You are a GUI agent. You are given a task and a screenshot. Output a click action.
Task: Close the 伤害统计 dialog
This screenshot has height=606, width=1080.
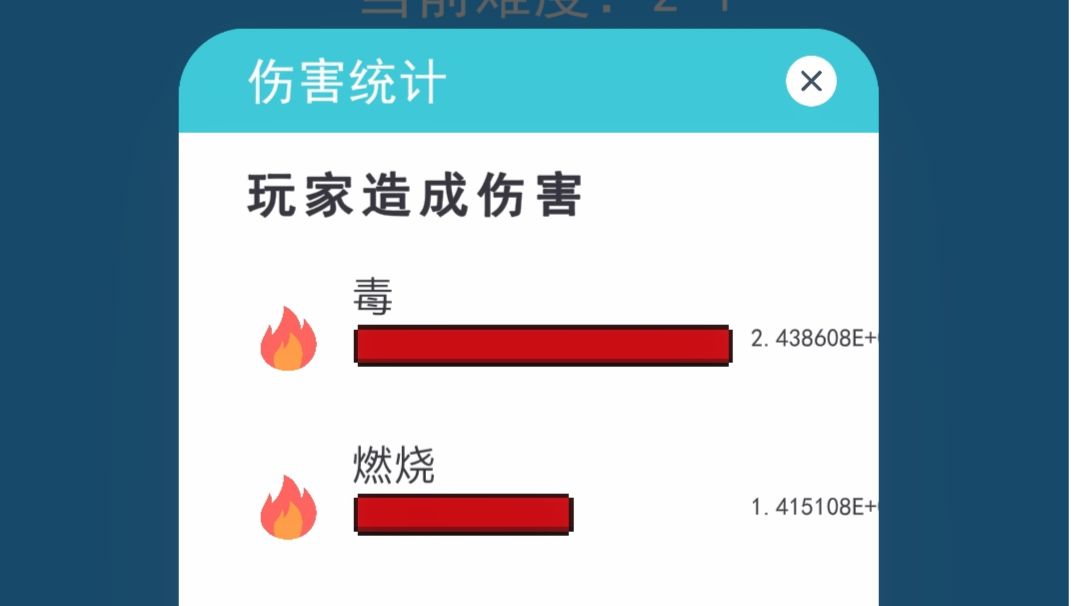(811, 81)
